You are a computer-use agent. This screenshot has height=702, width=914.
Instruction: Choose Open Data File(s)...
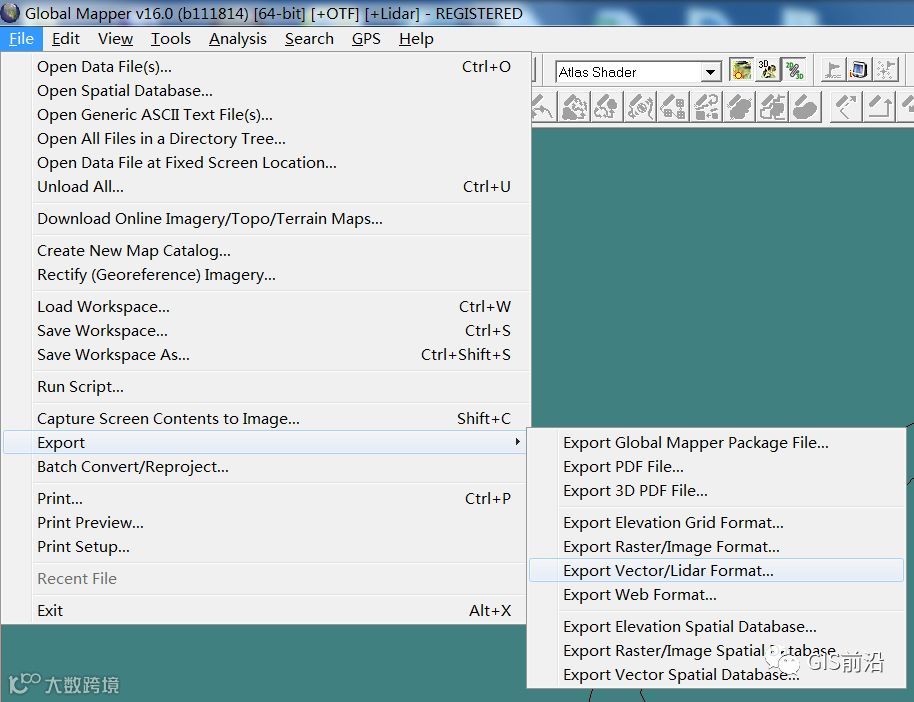pos(266,66)
